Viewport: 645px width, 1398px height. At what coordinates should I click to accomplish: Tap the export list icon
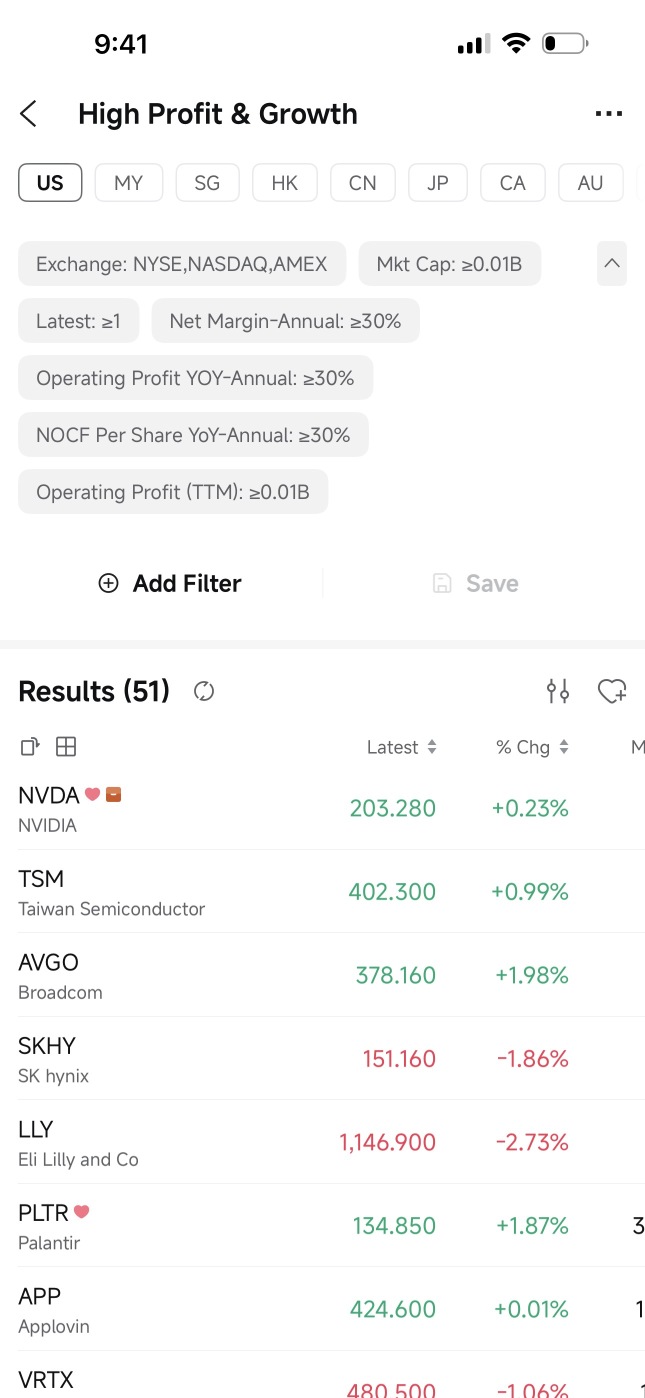[30, 746]
